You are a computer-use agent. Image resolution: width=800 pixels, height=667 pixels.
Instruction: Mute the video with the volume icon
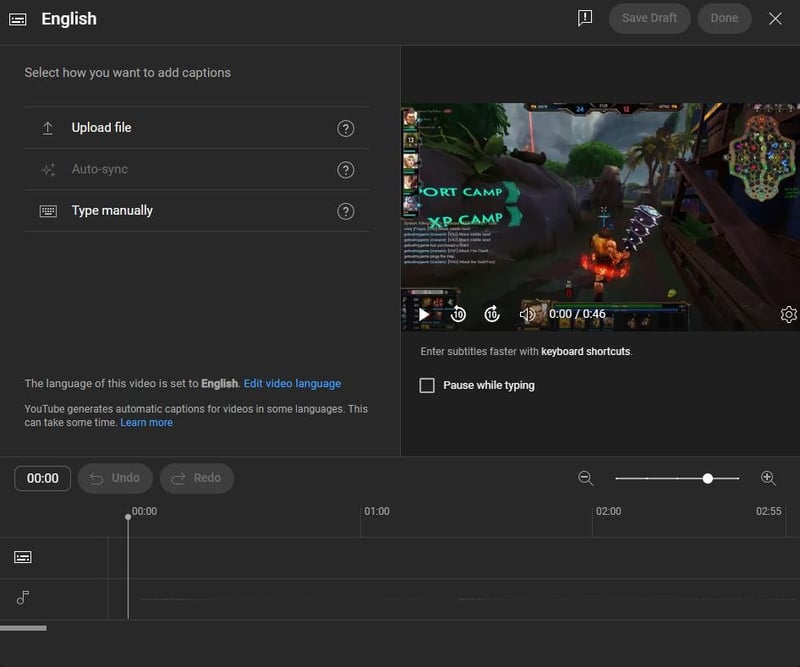coord(527,313)
